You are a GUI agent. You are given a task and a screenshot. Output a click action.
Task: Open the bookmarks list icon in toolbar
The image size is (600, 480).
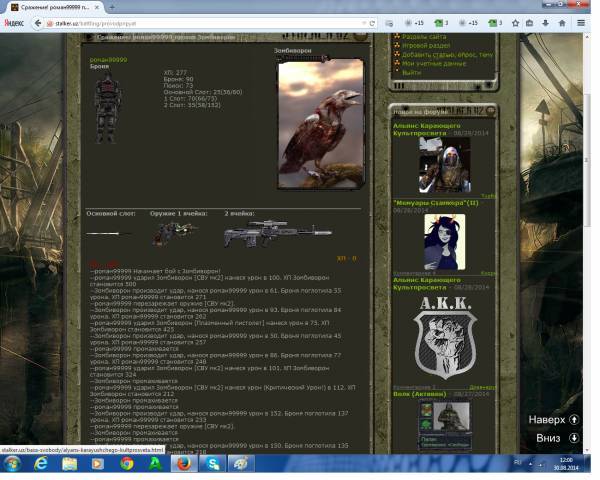(530, 23)
